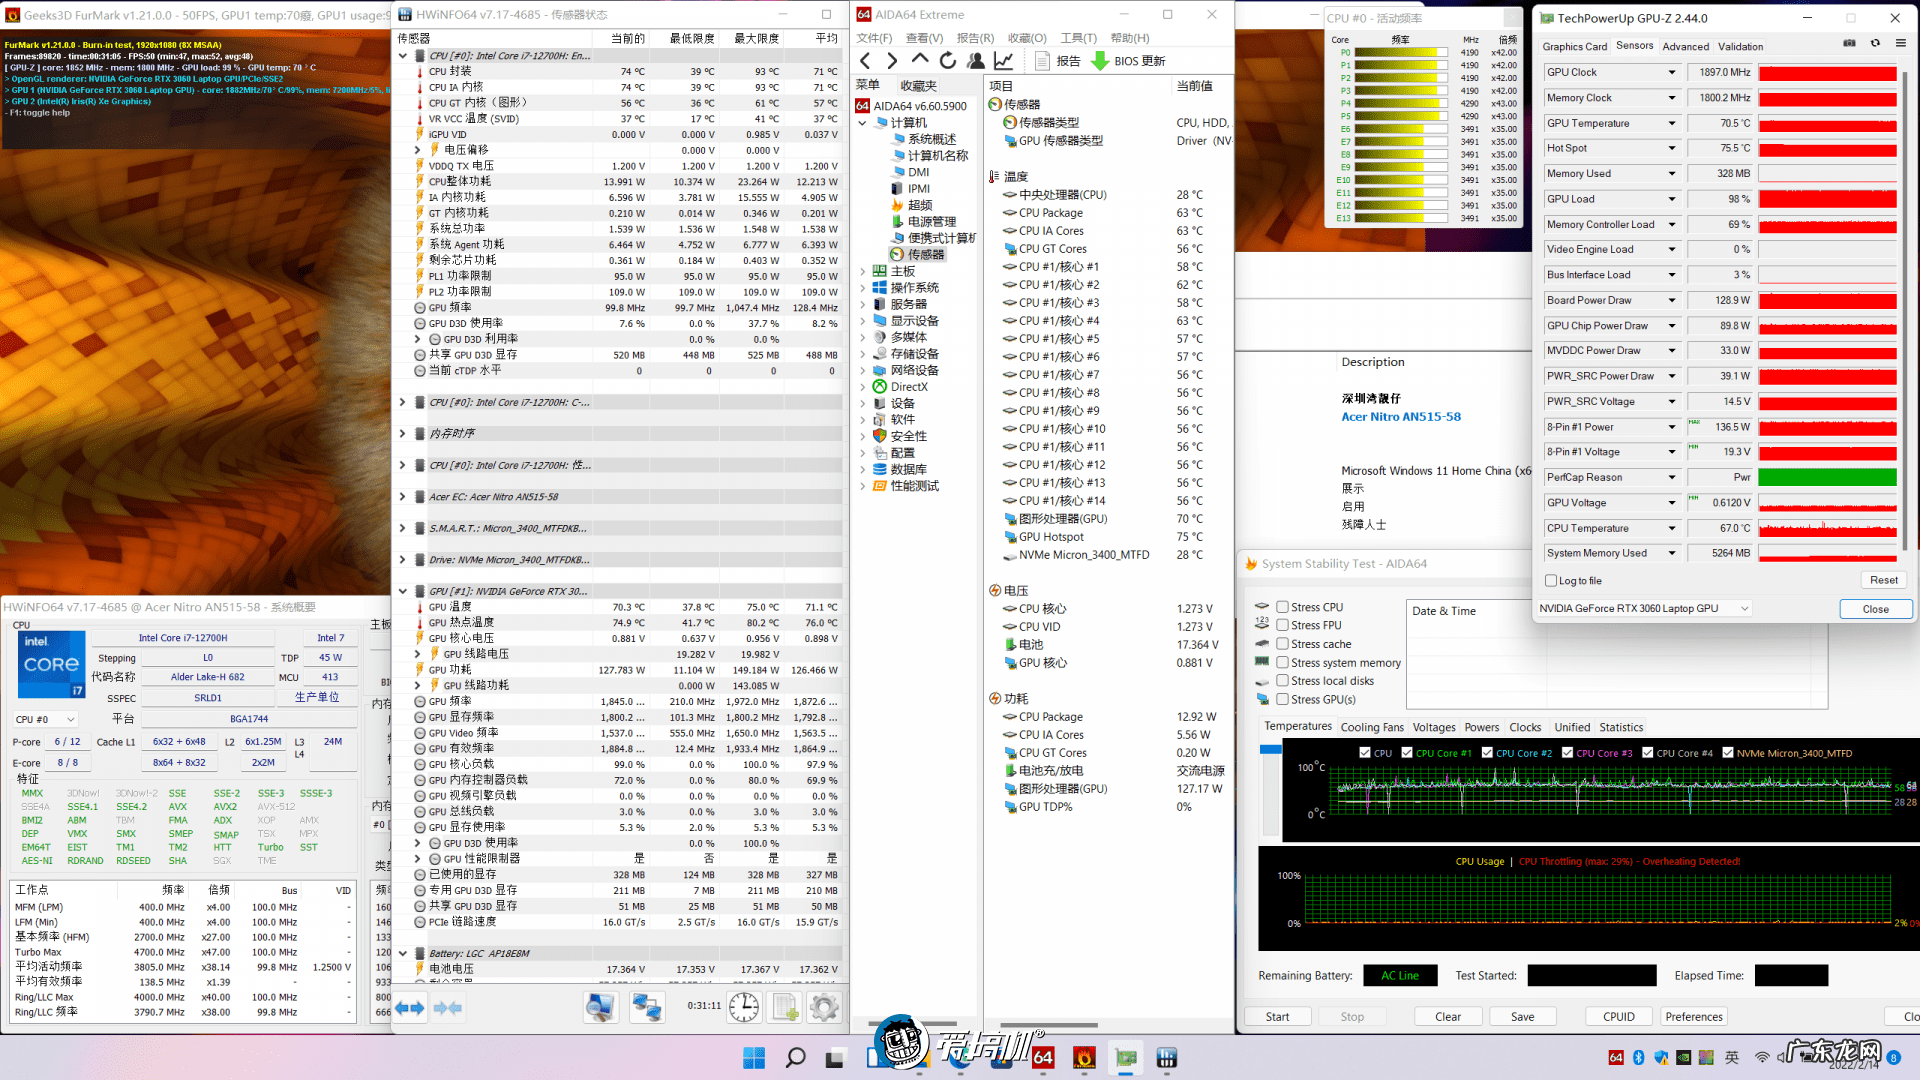Enable Stress FPU checkbox
The width and height of the screenshot is (1920, 1080).
point(1282,625)
